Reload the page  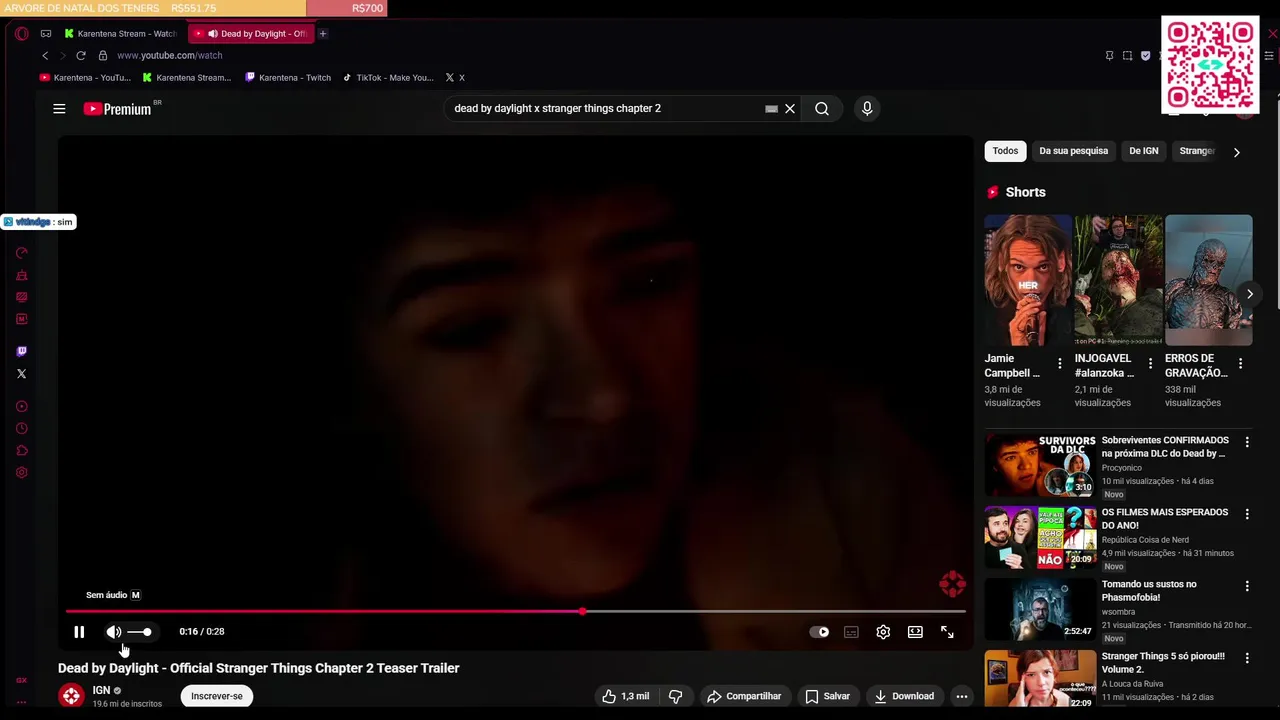(x=81, y=56)
